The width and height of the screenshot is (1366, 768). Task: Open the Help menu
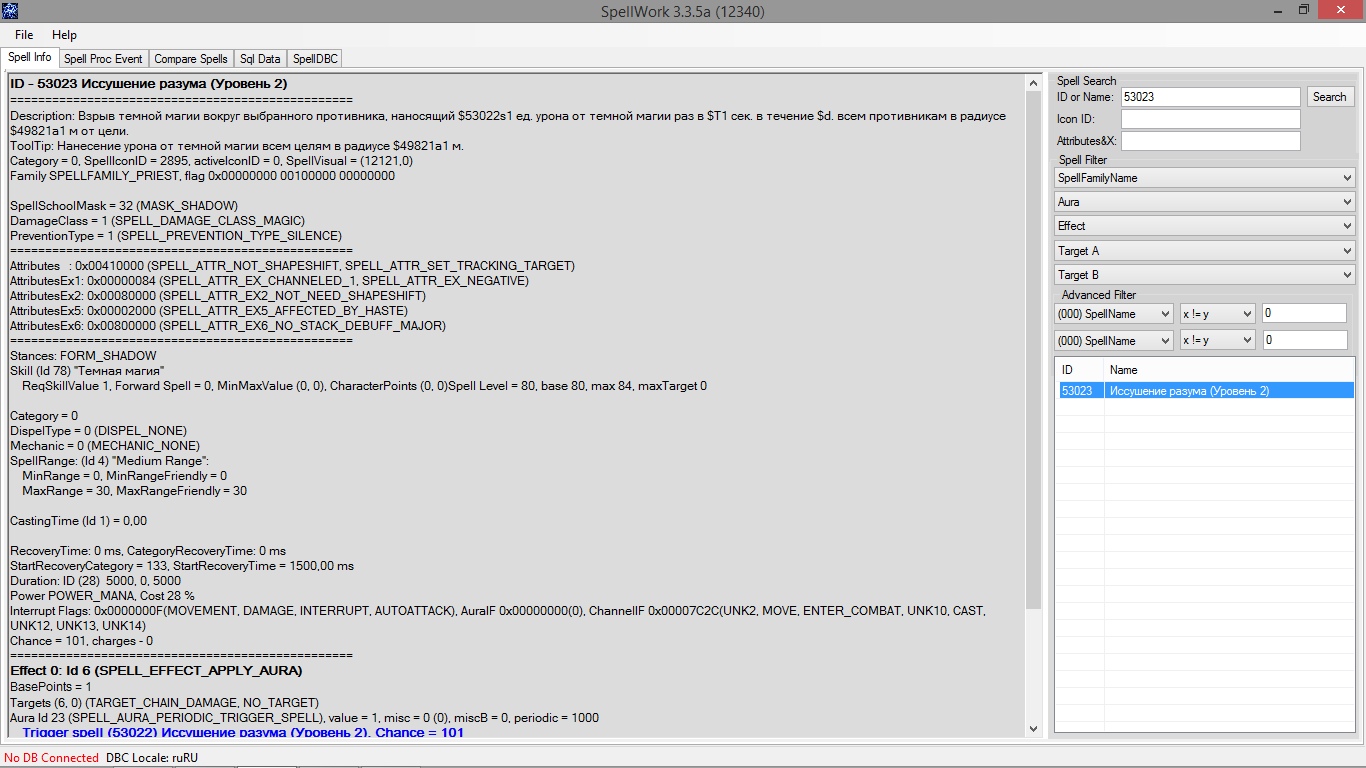pos(64,35)
